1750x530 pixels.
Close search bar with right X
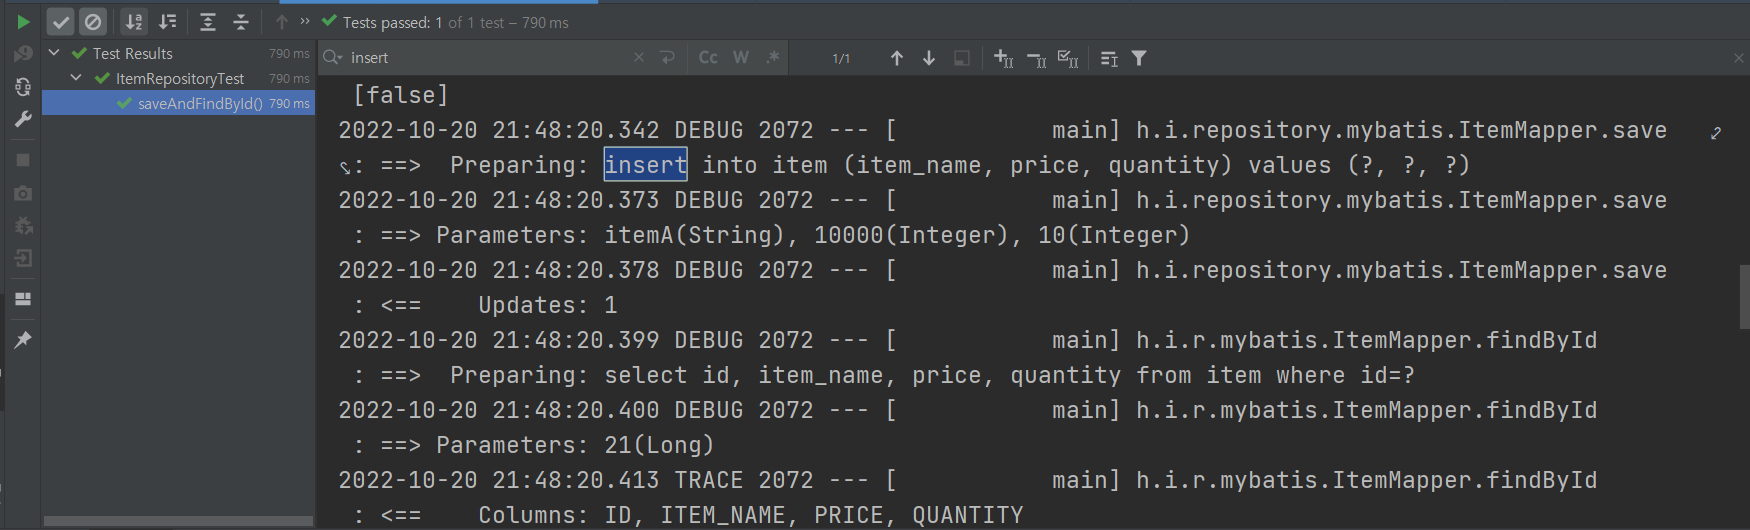point(1738,58)
